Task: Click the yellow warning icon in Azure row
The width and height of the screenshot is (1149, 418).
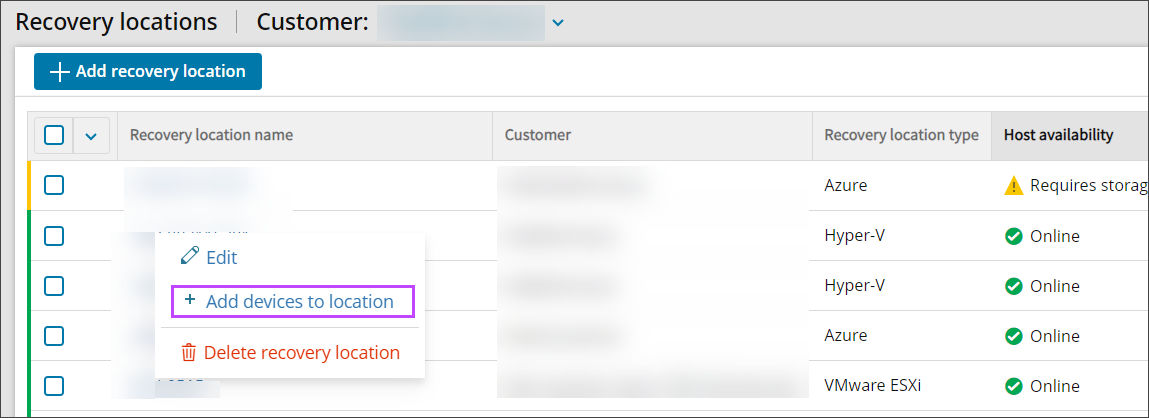Action: [x=1014, y=185]
